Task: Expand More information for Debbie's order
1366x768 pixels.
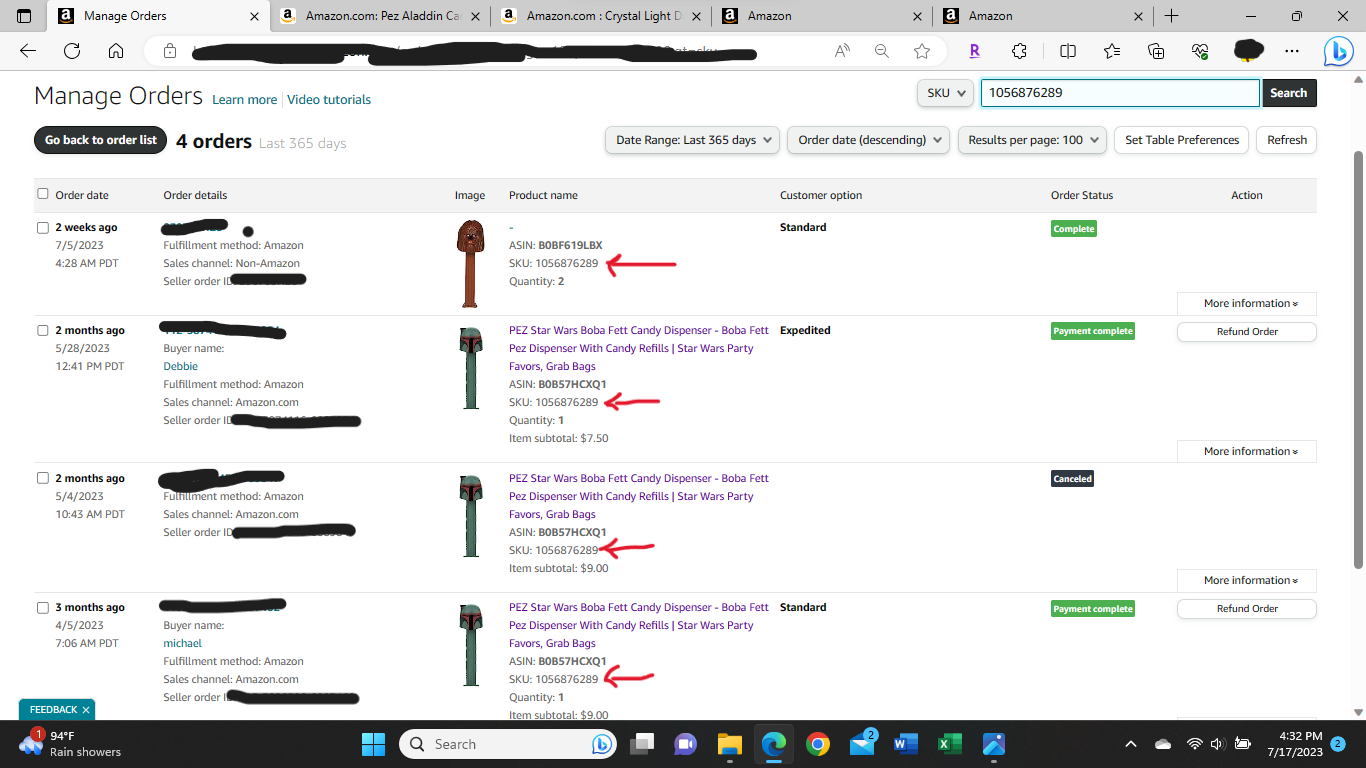Action: 1246,452
